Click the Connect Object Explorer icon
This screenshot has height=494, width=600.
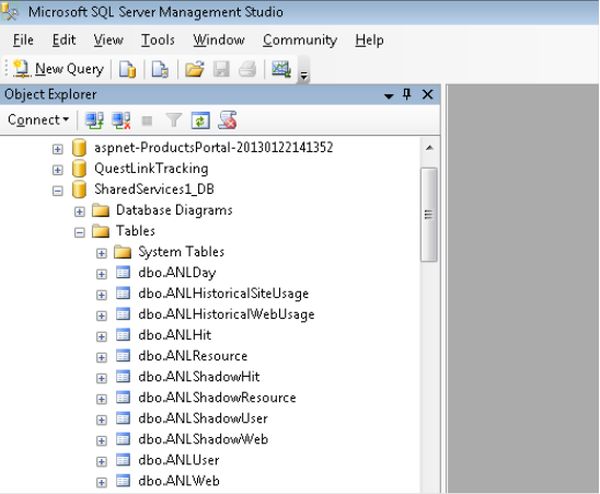point(94,120)
